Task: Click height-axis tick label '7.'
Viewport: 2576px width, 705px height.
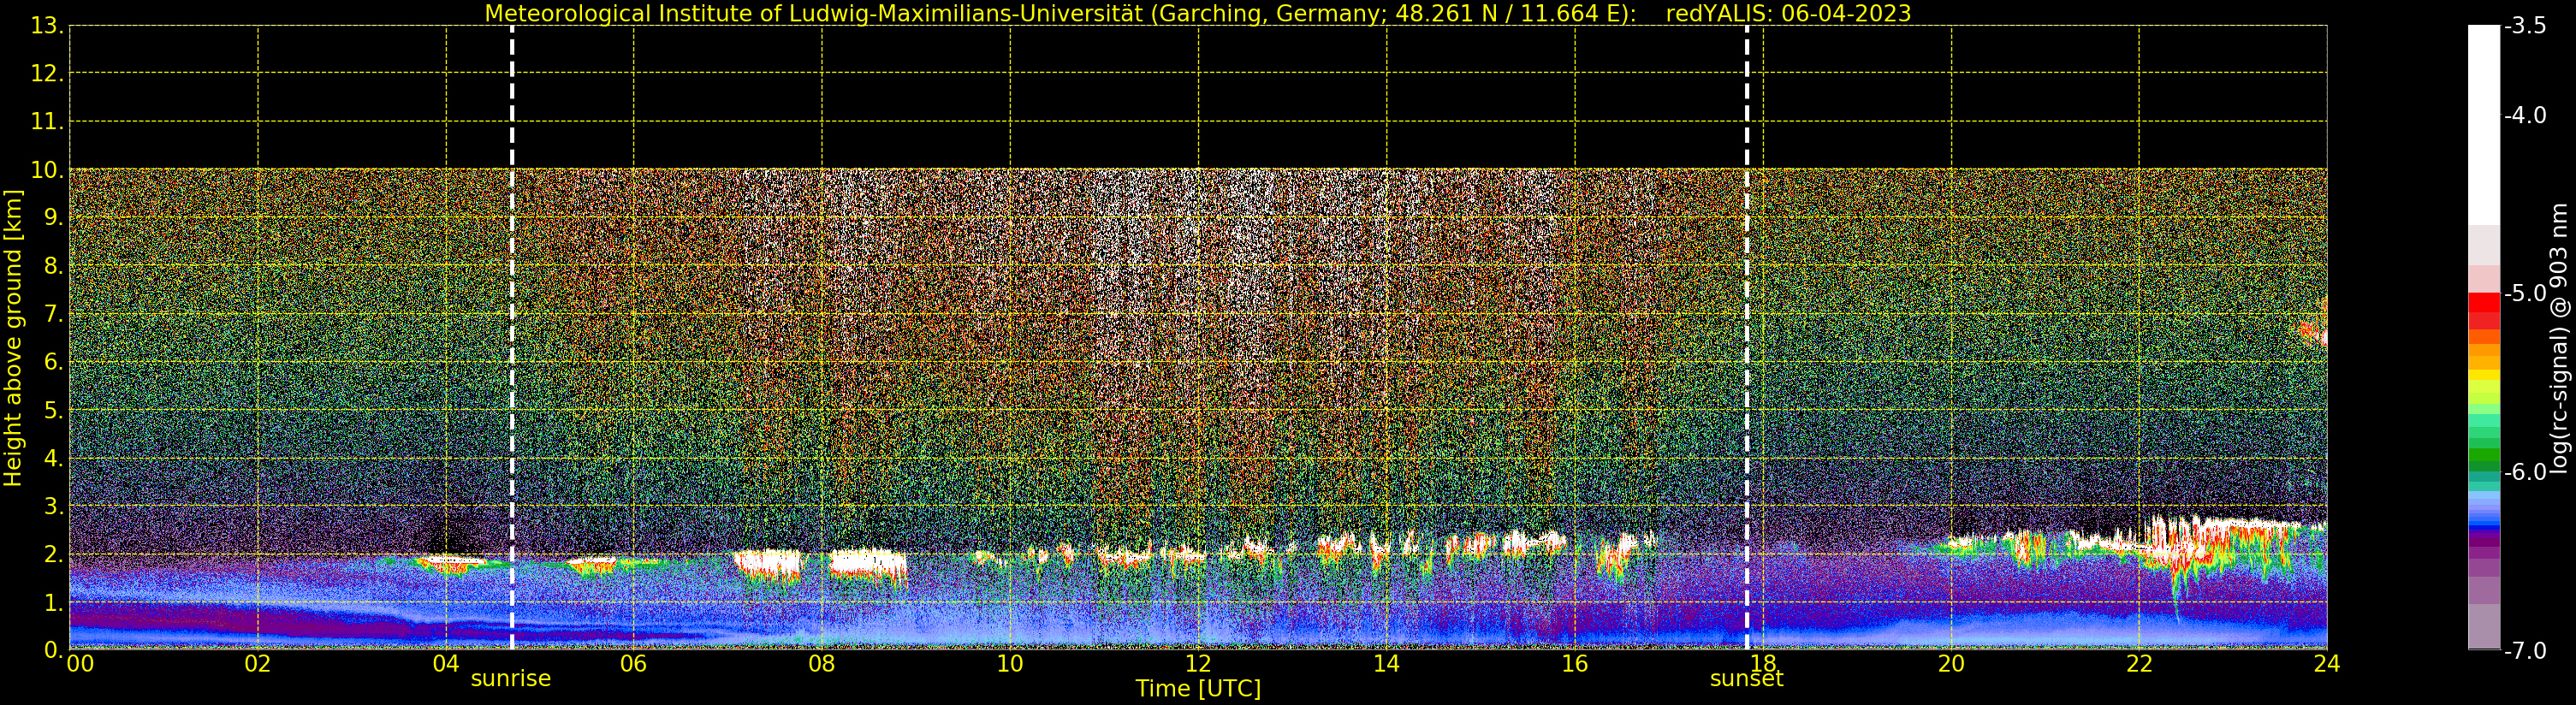Action: click(53, 314)
